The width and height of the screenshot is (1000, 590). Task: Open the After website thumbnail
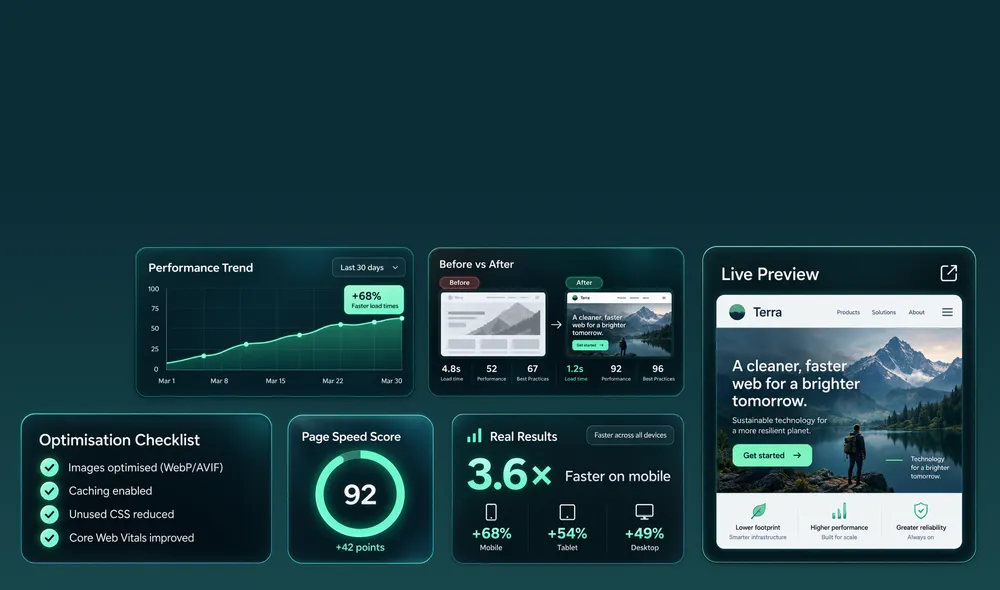coord(619,324)
